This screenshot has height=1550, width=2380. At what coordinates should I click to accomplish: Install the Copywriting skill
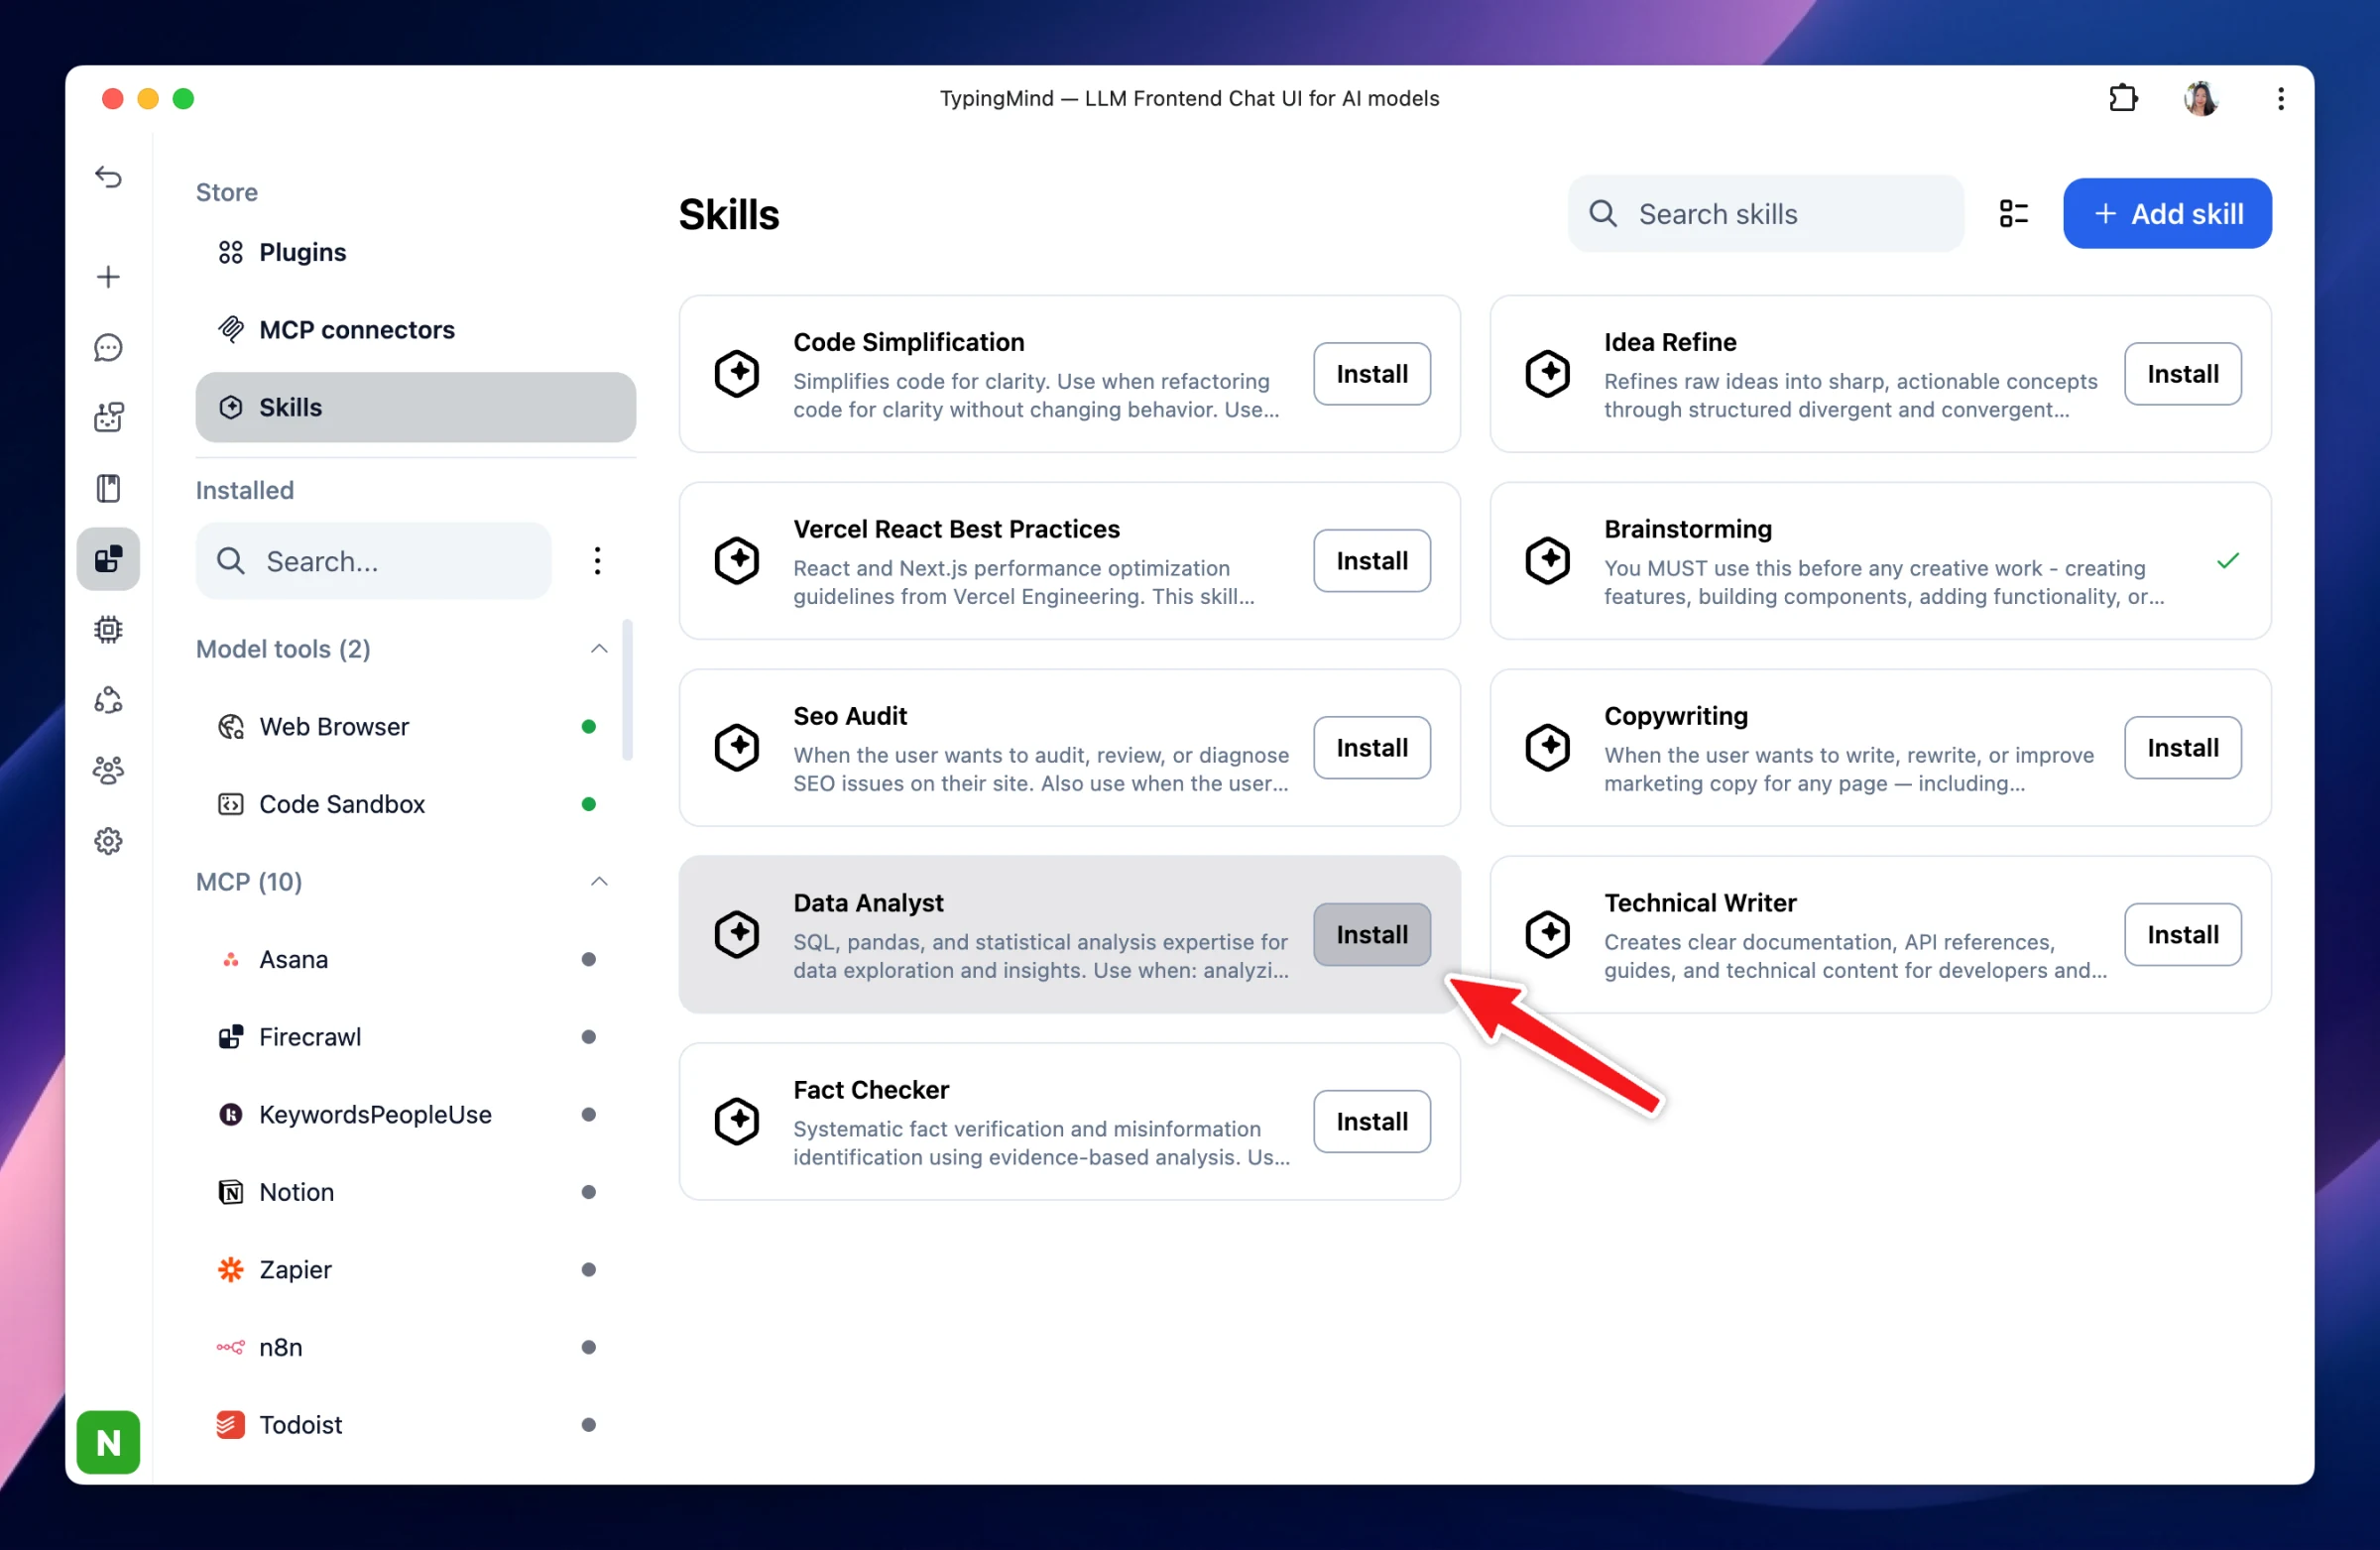coord(2182,747)
